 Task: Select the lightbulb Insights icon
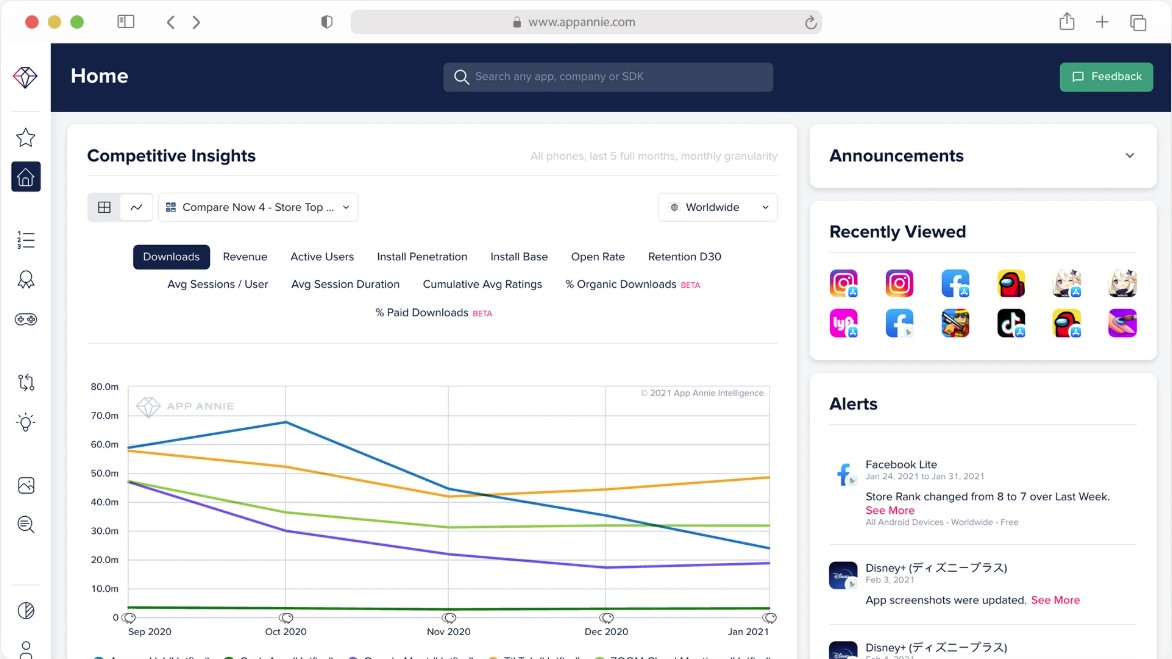tap(26, 422)
